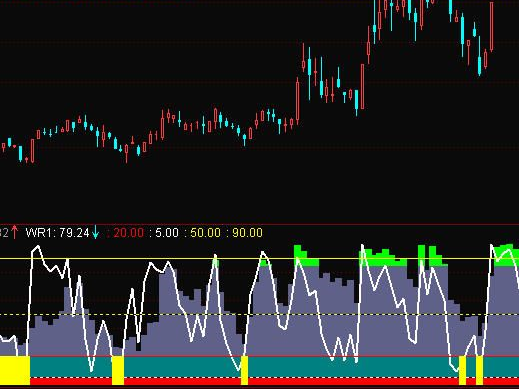Click the cyan down arrow after WR1

pyautogui.click(x=96, y=232)
